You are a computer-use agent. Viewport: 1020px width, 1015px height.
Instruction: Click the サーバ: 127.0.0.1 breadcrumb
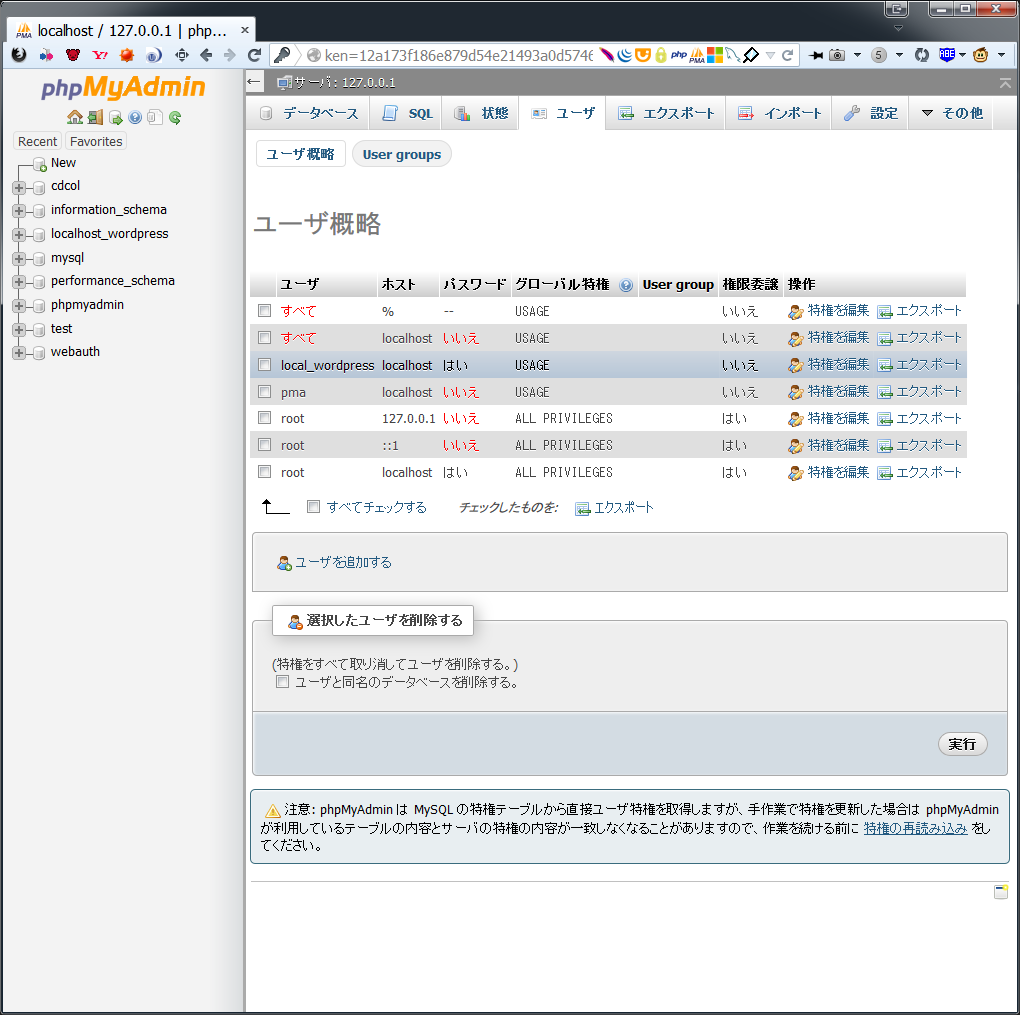click(336, 83)
